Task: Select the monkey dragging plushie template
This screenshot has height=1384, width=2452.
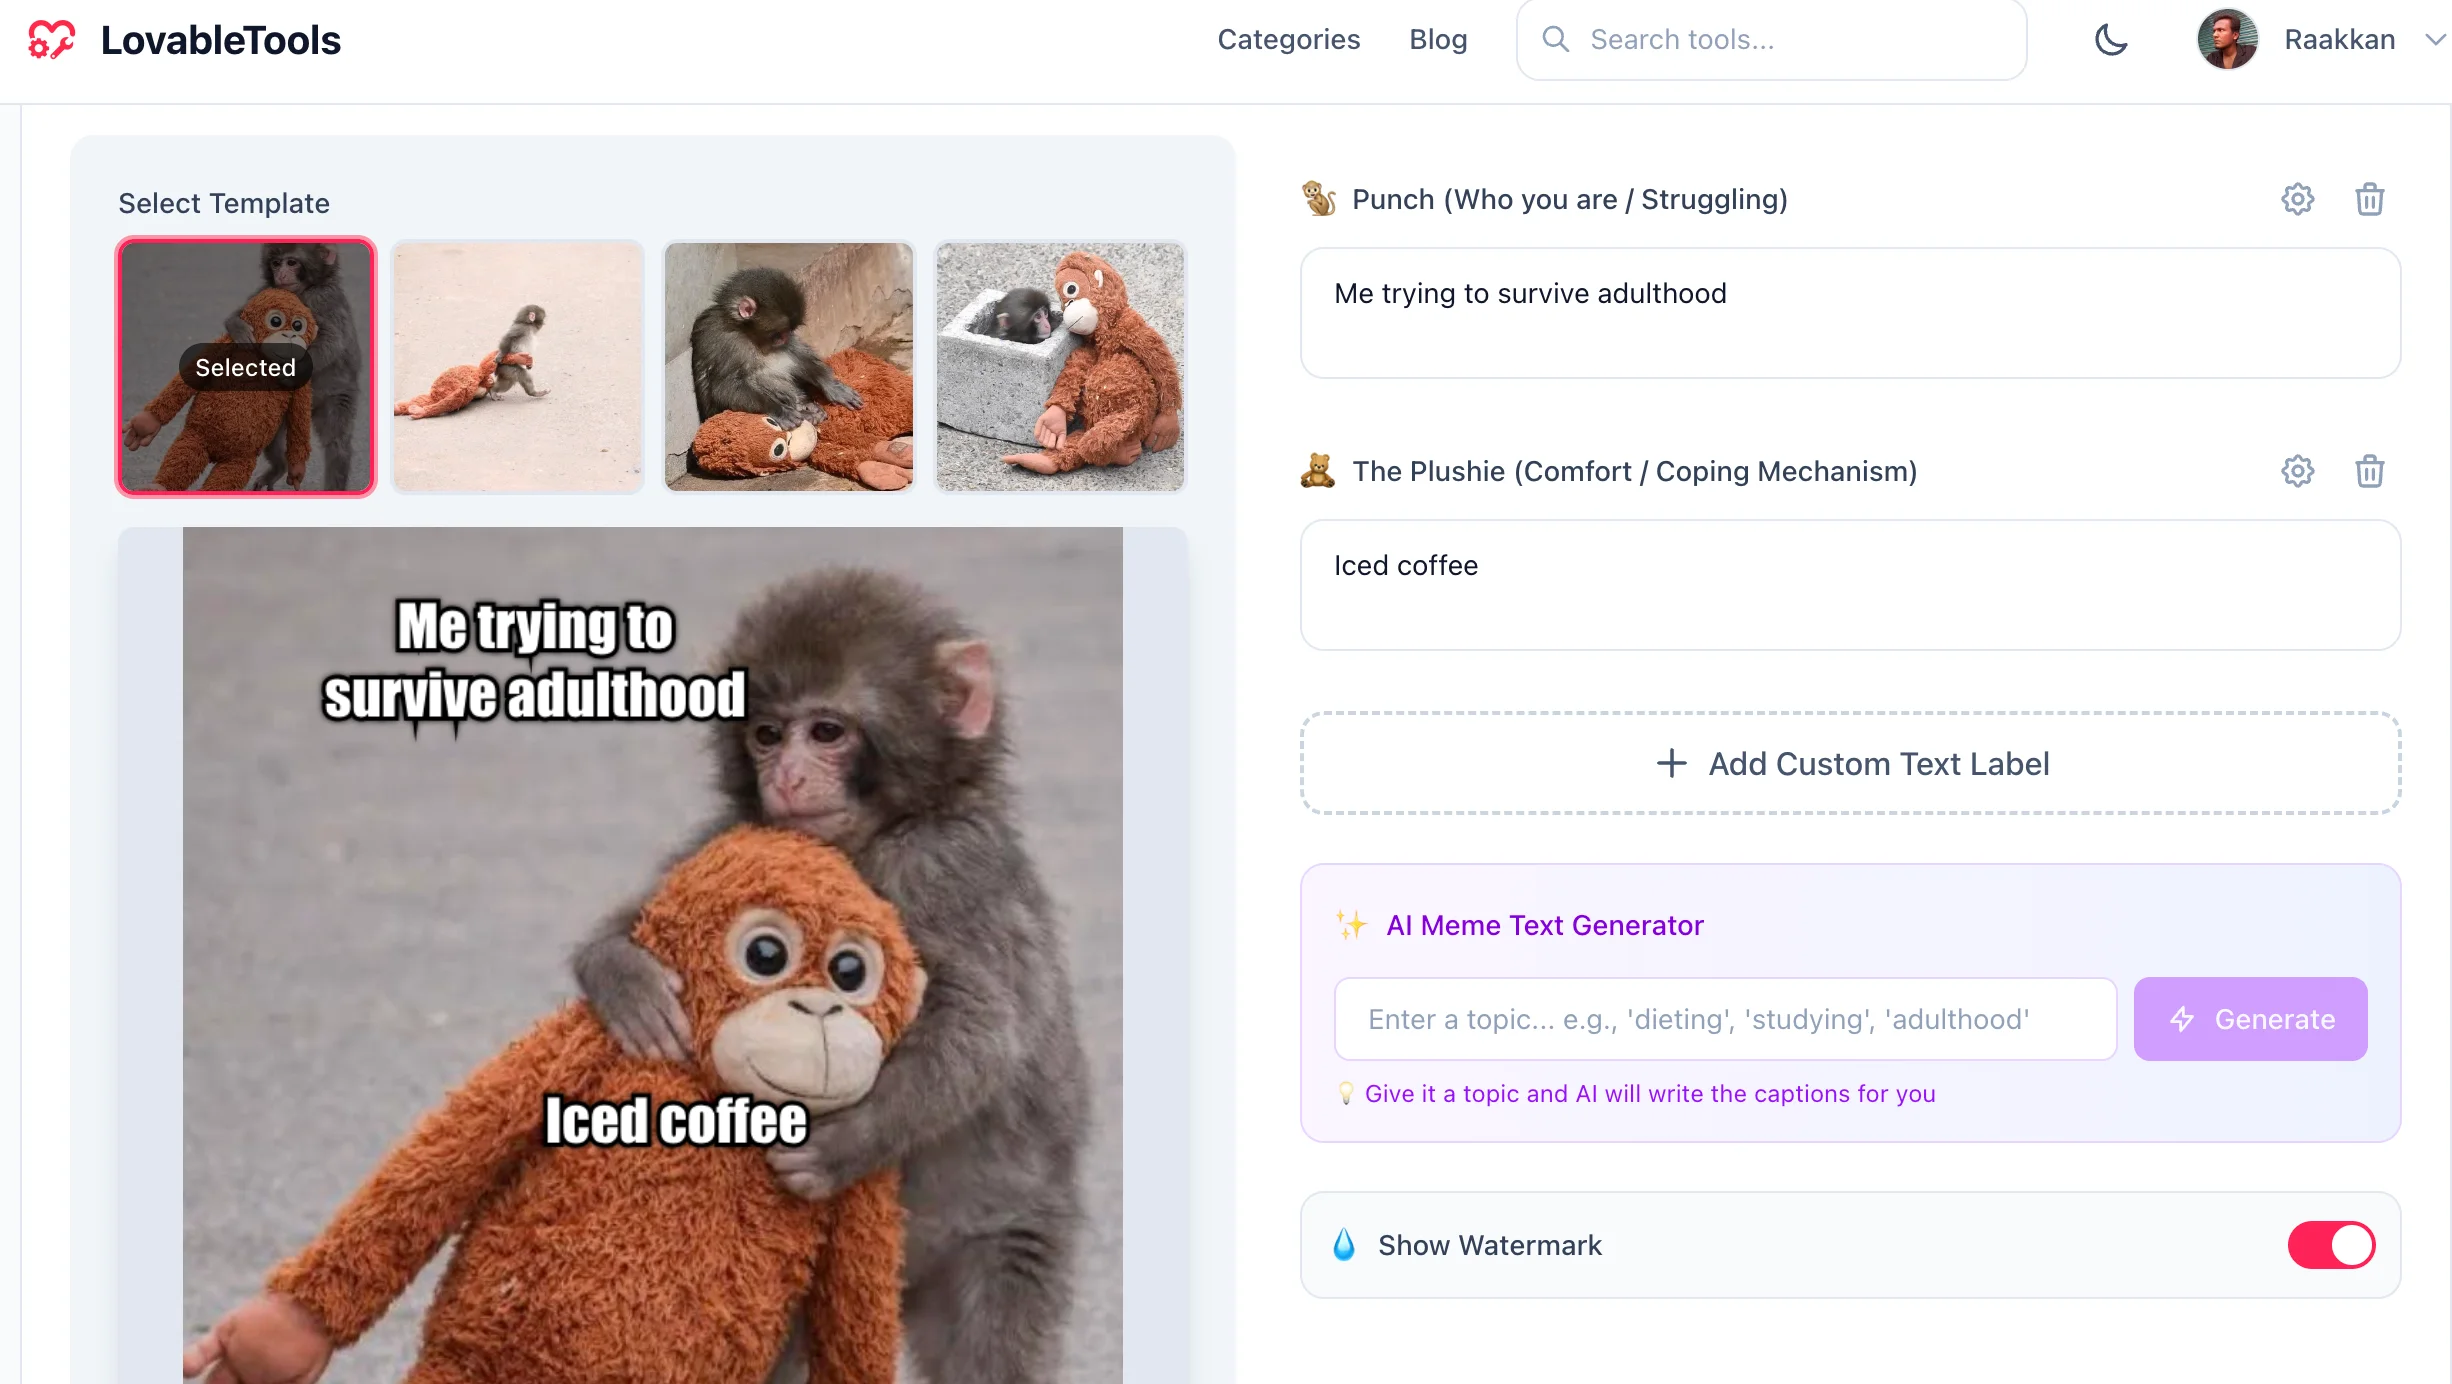Action: [x=518, y=367]
